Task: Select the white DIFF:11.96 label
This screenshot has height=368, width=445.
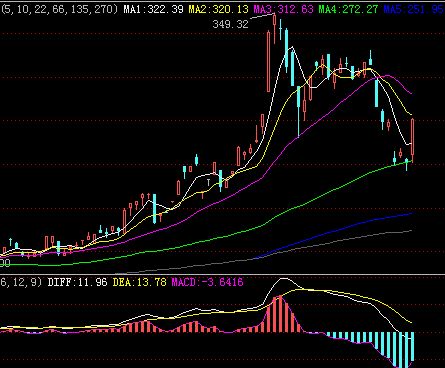Action: (77, 282)
